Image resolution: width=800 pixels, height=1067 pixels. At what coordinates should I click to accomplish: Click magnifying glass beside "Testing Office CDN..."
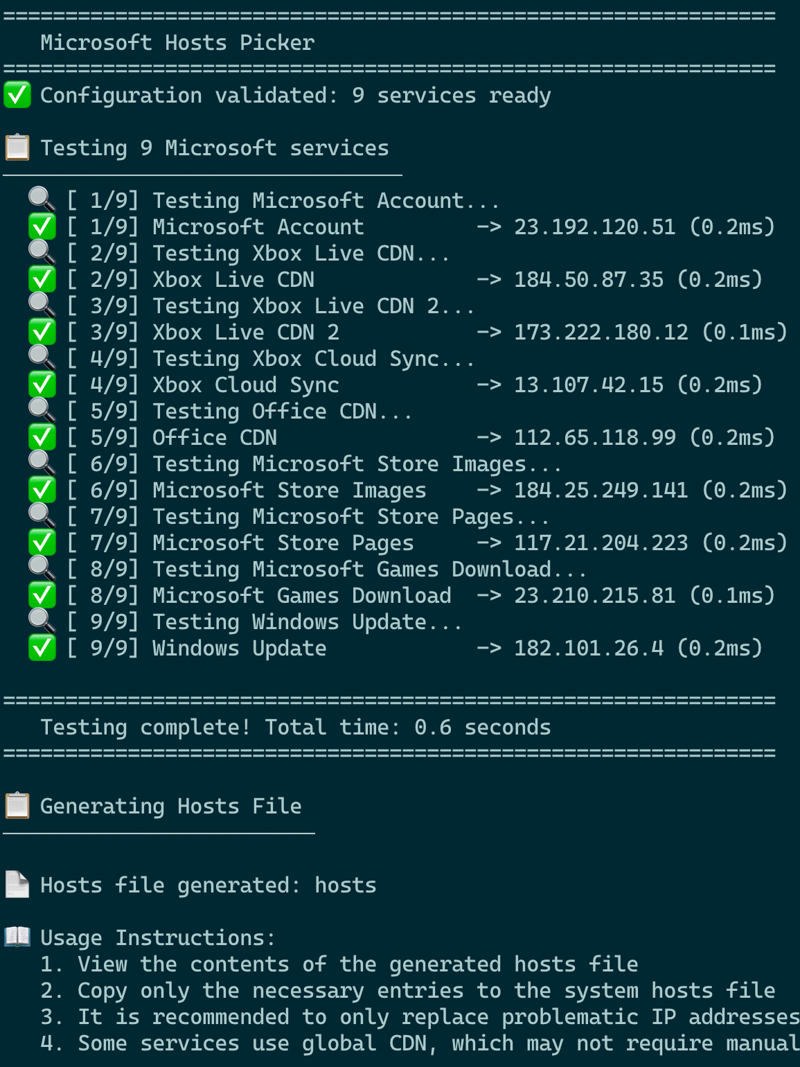(42, 411)
